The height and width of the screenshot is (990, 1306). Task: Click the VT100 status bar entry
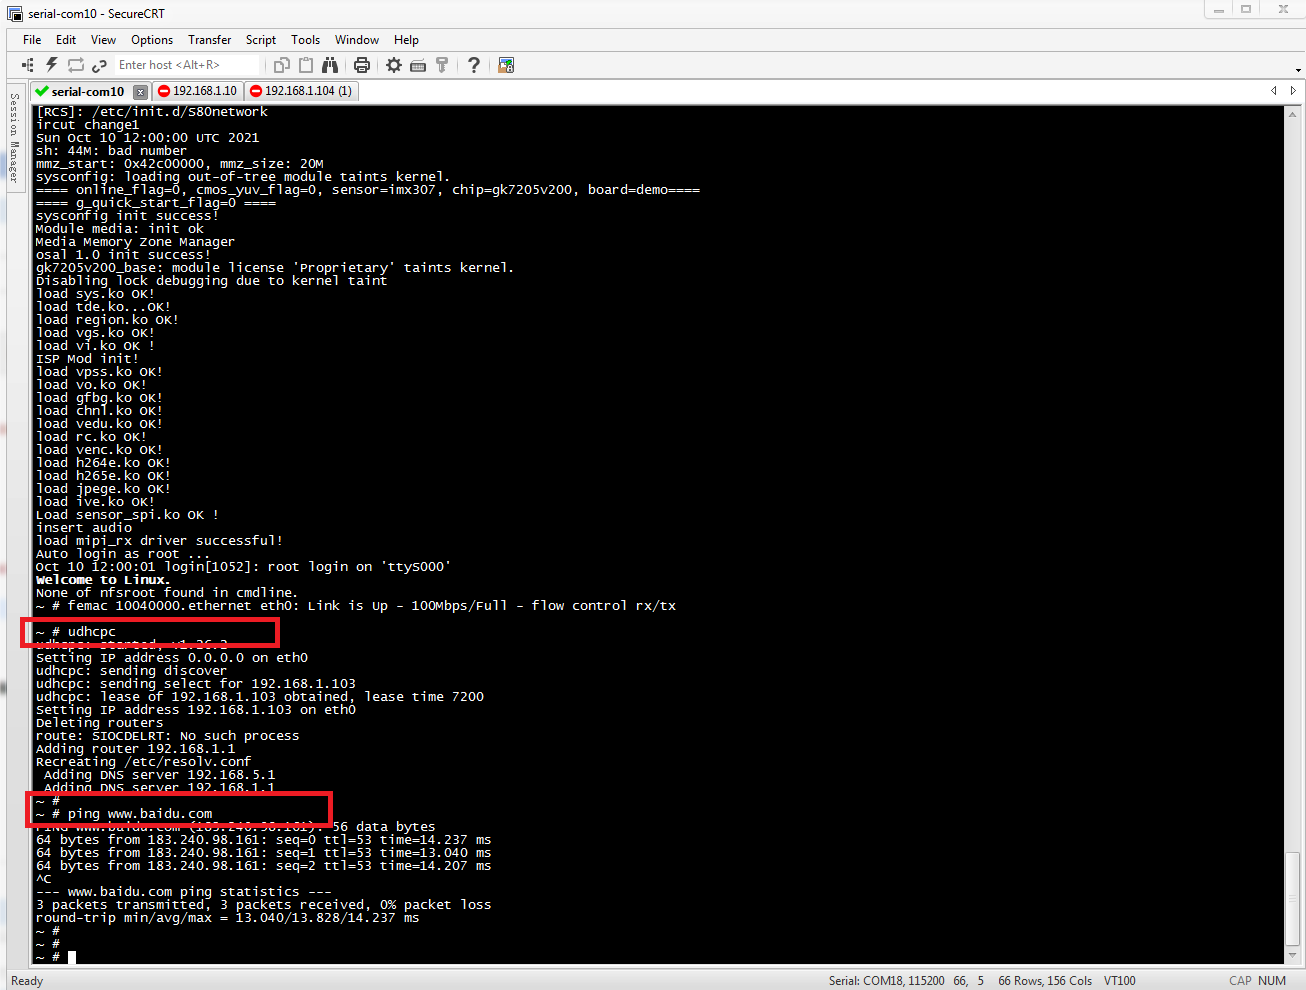coord(1119,981)
